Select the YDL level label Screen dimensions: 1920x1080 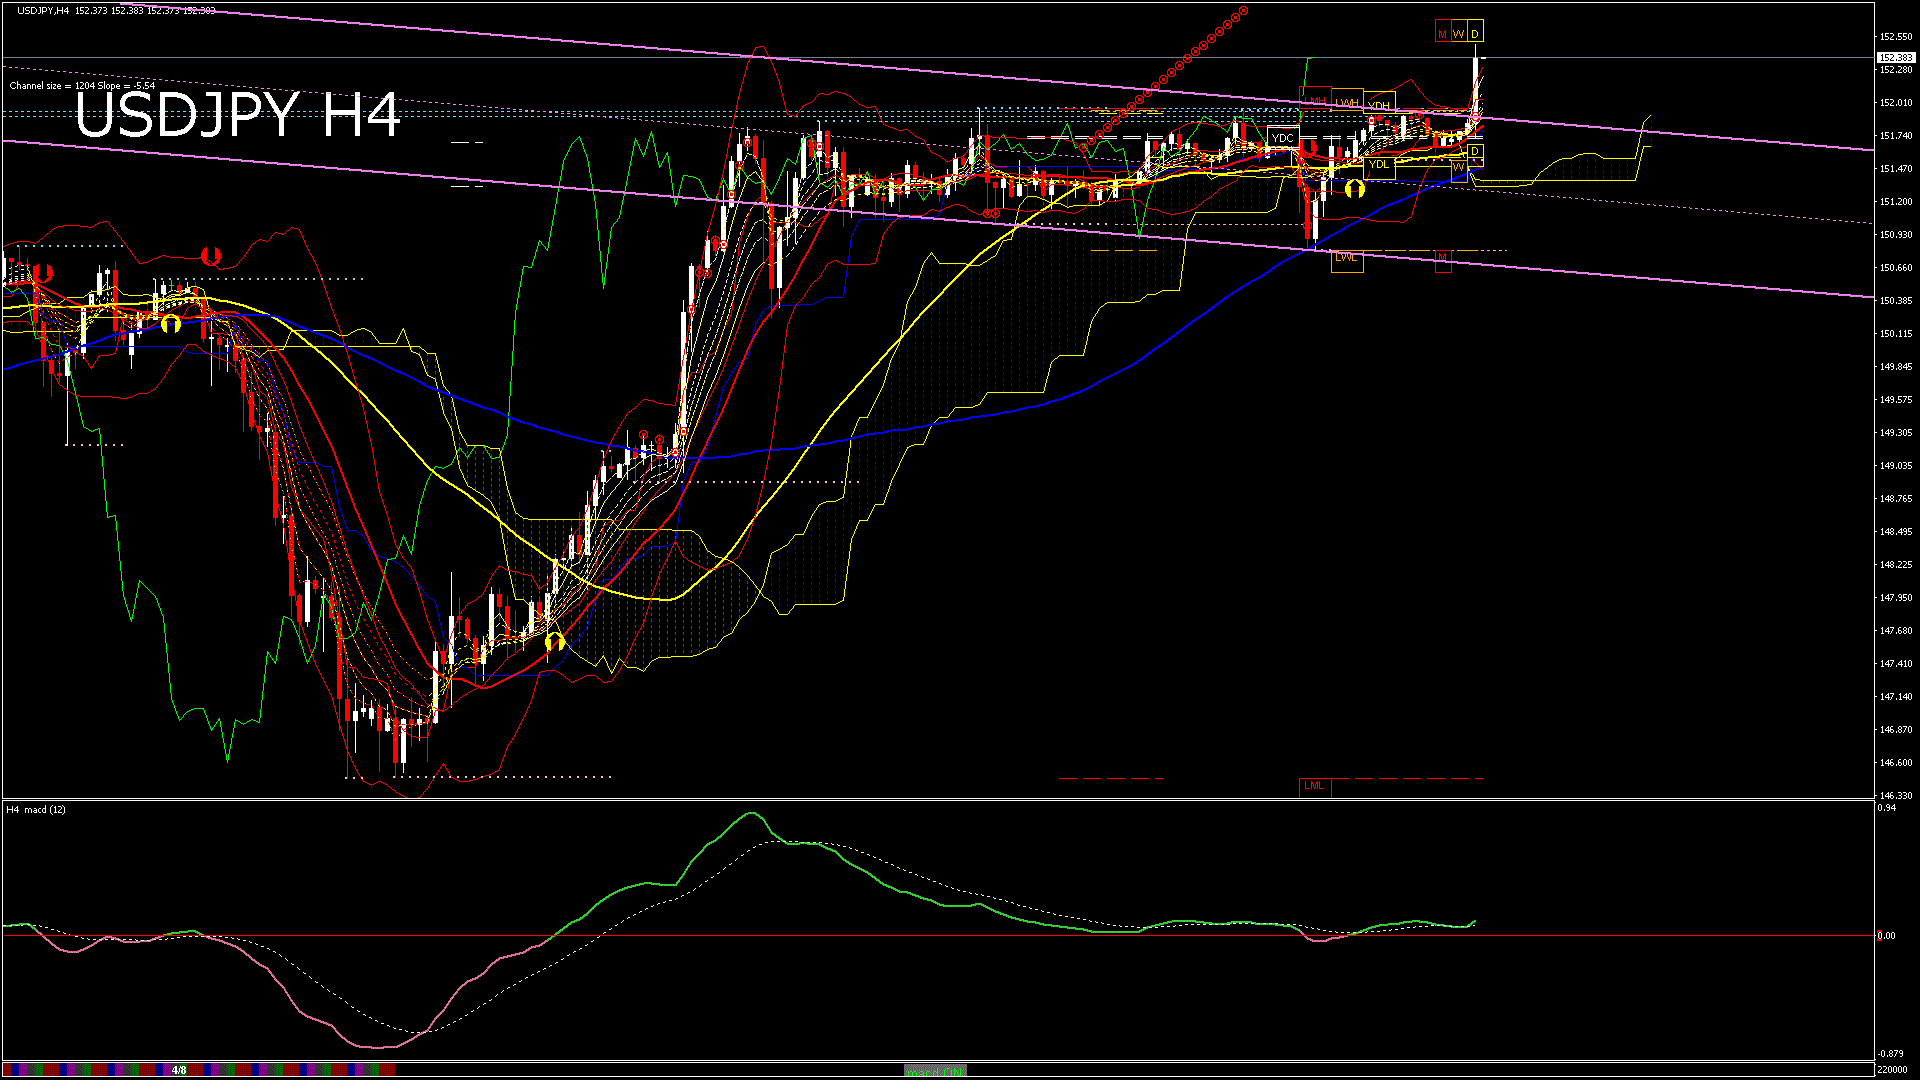click(1378, 164)
